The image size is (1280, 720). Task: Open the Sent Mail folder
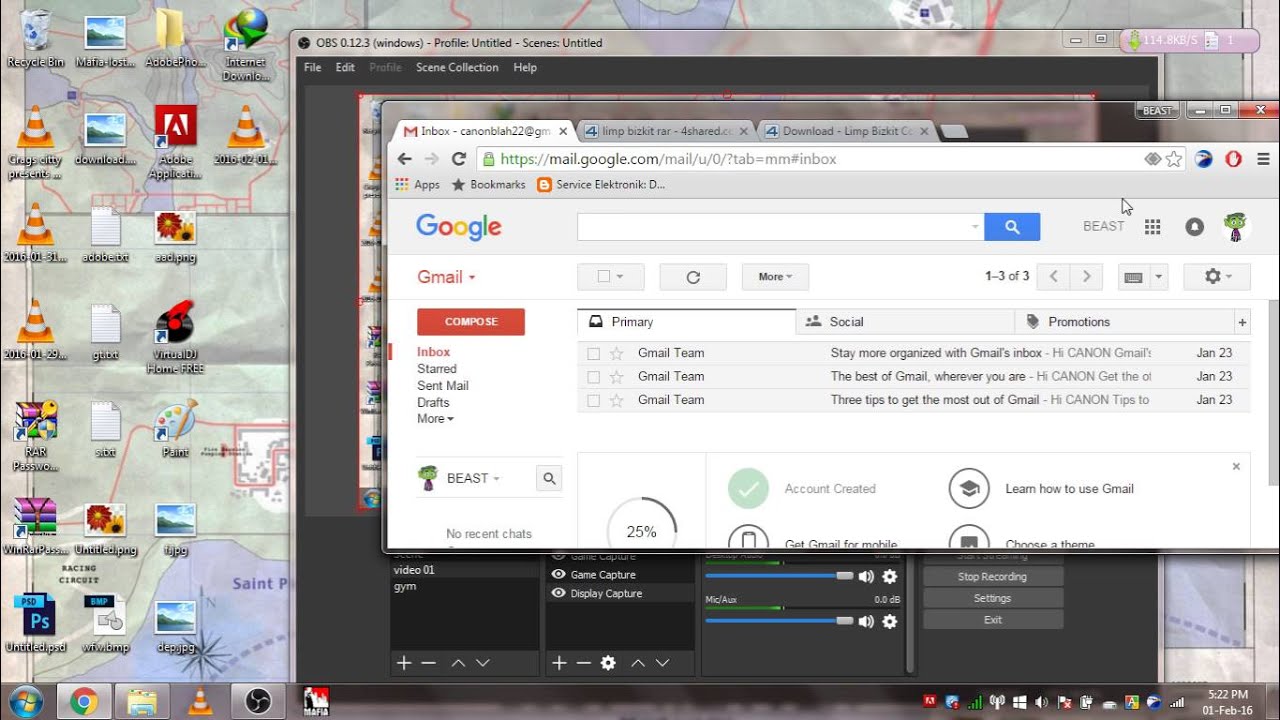[x=443, y=386]
